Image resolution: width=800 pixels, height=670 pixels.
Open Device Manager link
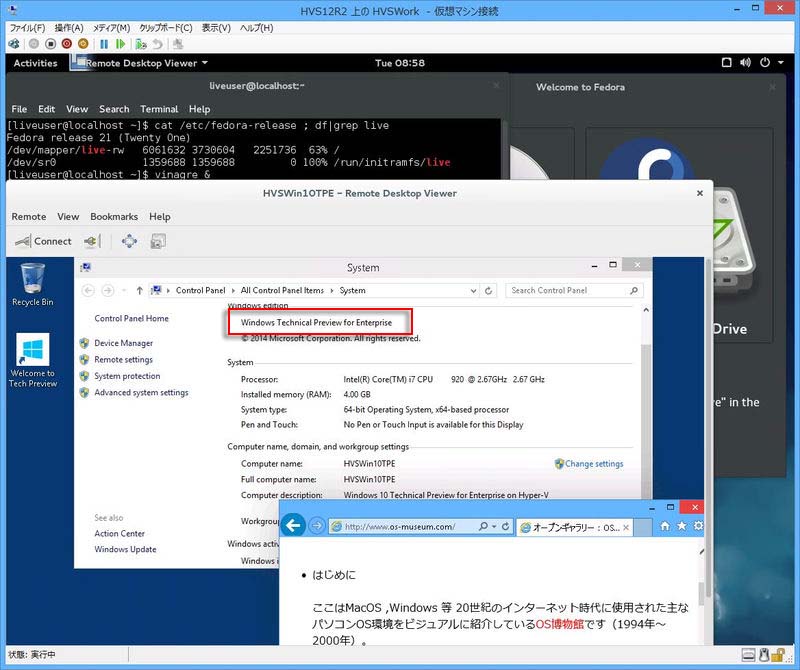pyautogui.click(x=123, y=343)
